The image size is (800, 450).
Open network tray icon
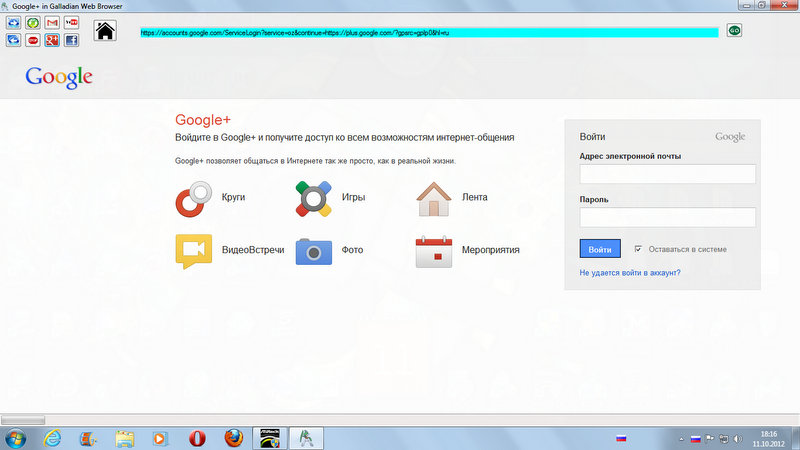point(723,439)
